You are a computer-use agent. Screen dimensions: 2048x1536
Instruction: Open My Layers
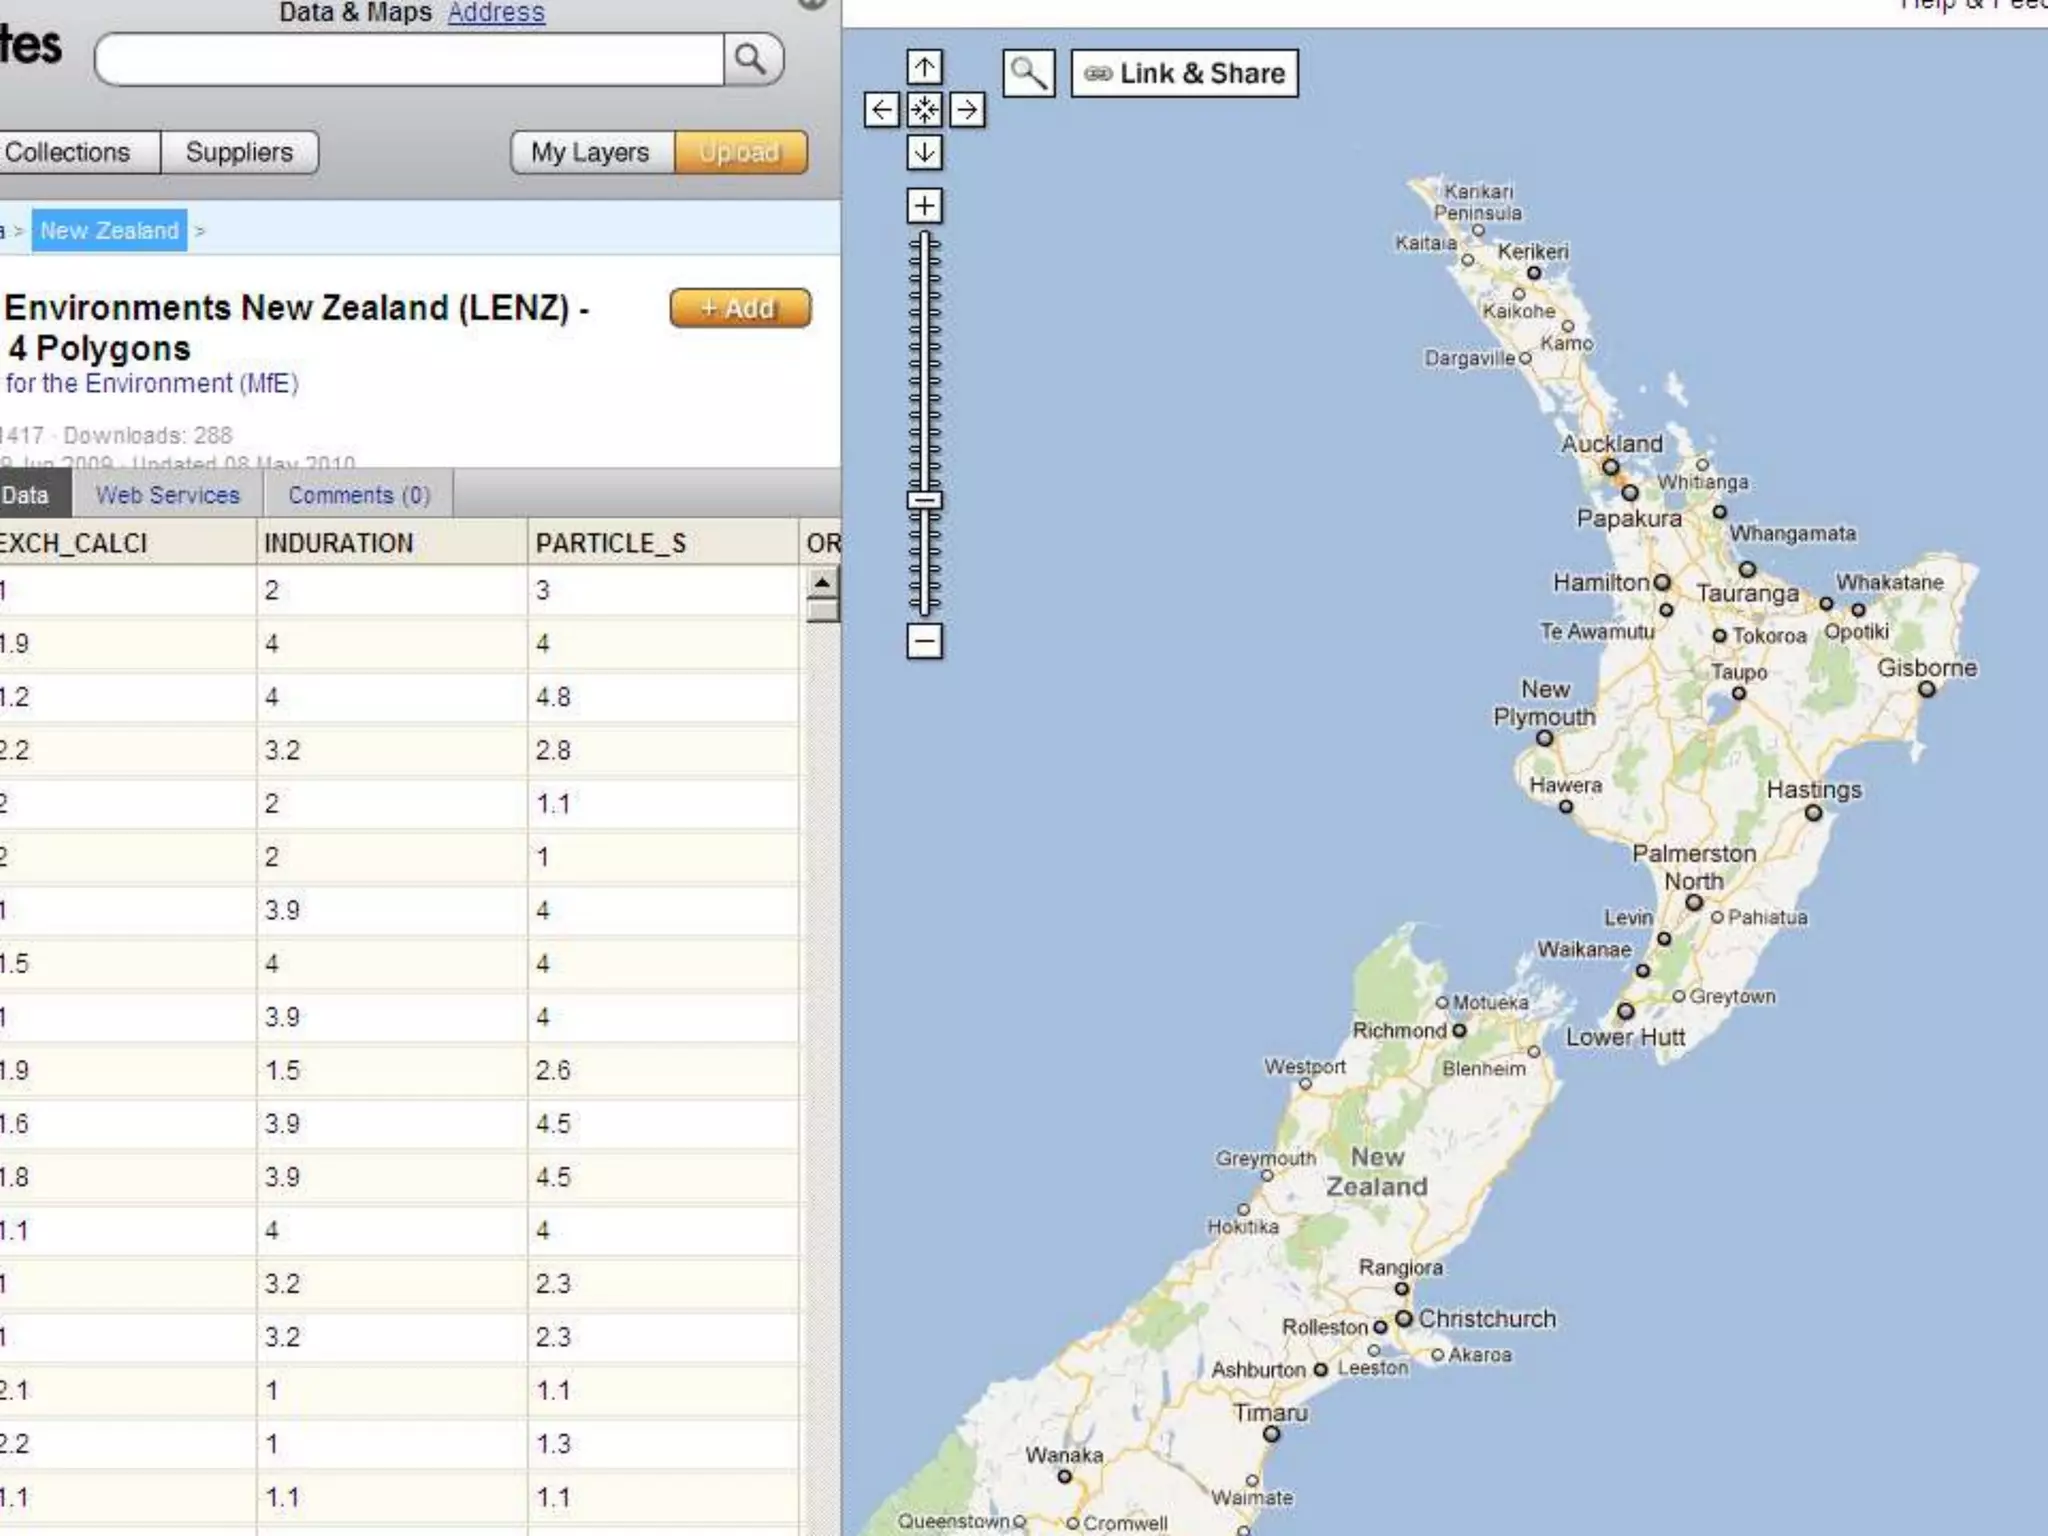(590, 152)
